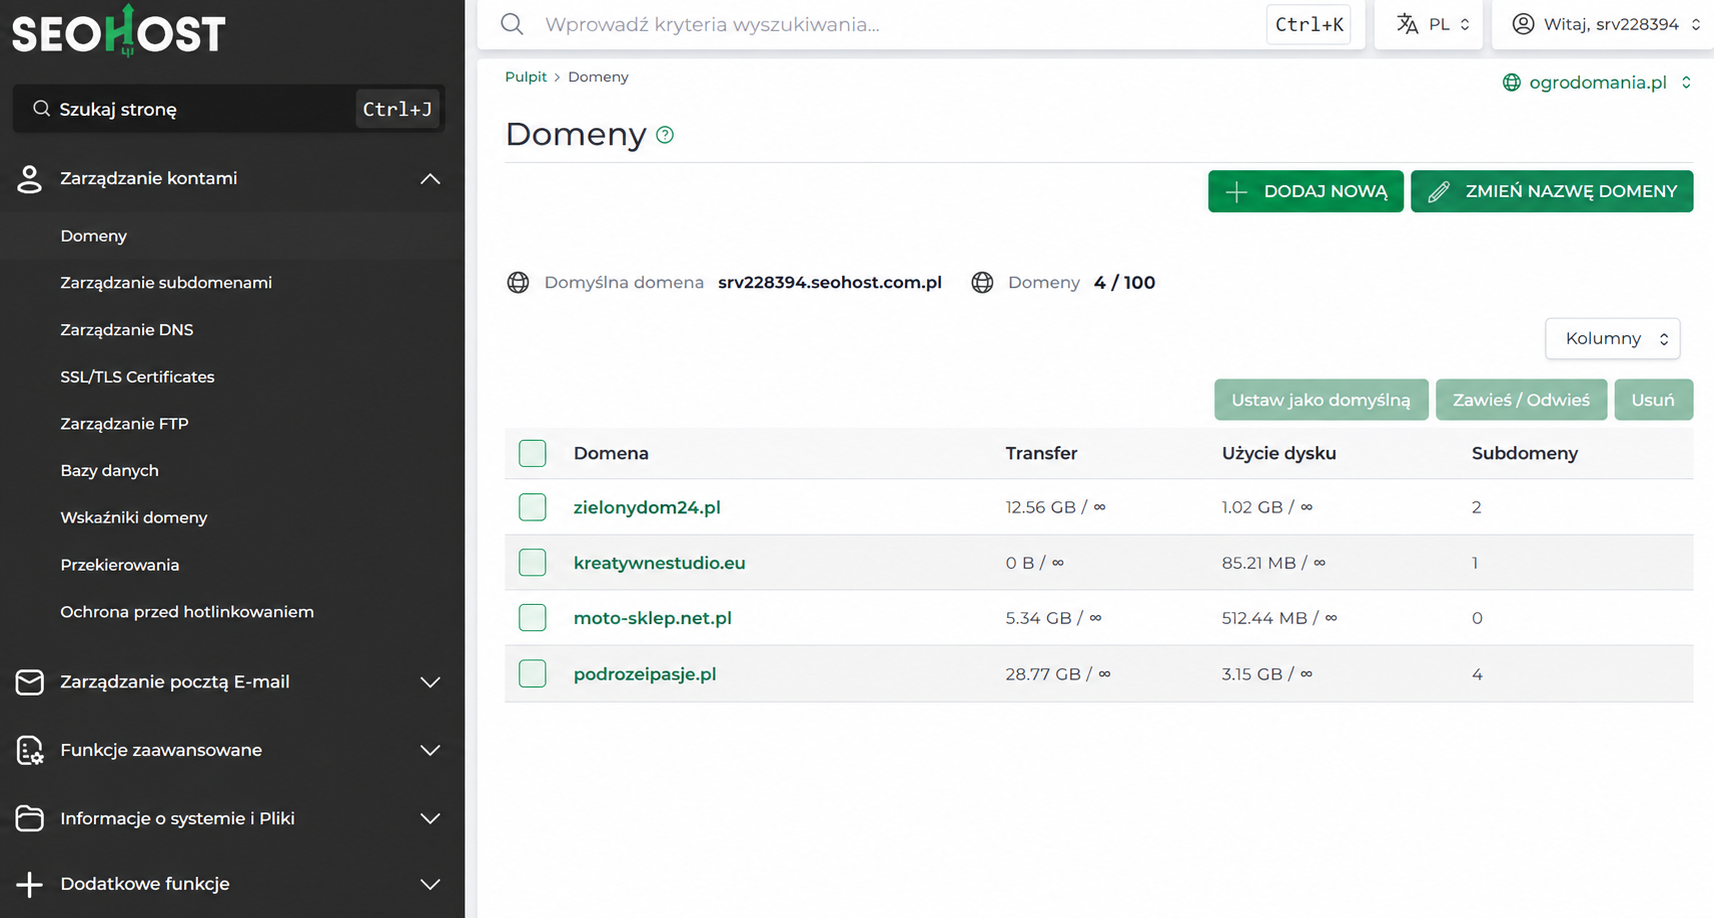The width and height of the screenshot is (1714, 918).
Task: Click the ZMIEŃ NAZWĘ DOMENY button
Action: click(x=1551, y=191)
